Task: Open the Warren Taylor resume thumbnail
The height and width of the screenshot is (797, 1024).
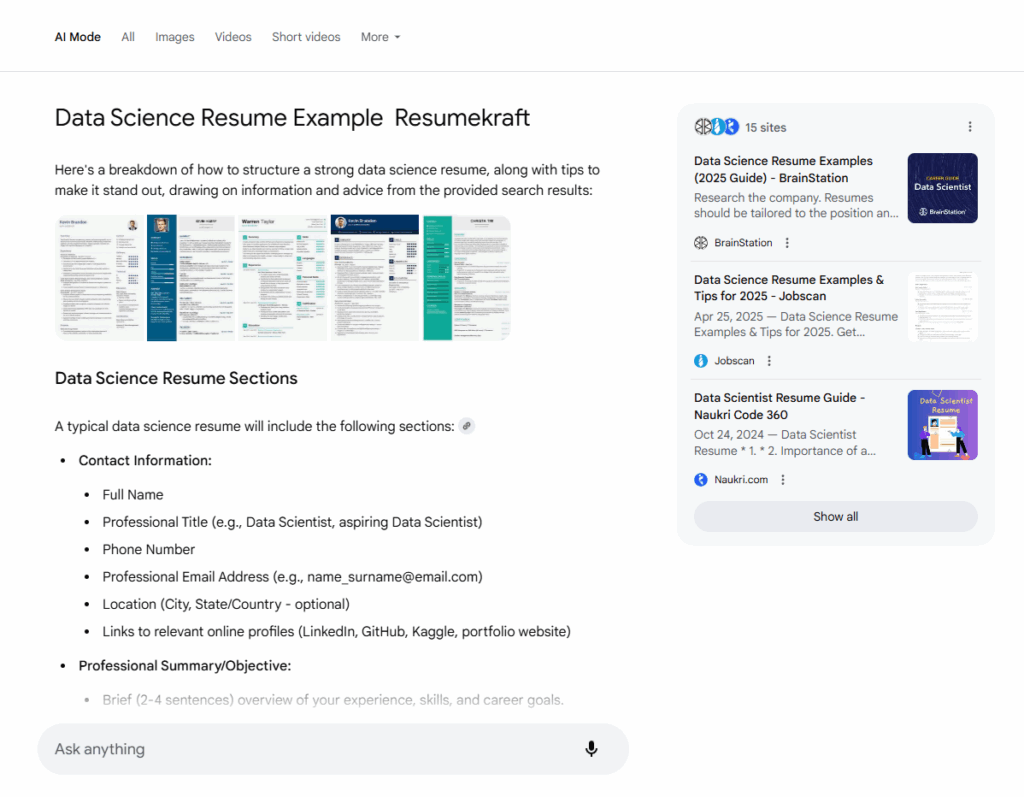Action: 283,278
